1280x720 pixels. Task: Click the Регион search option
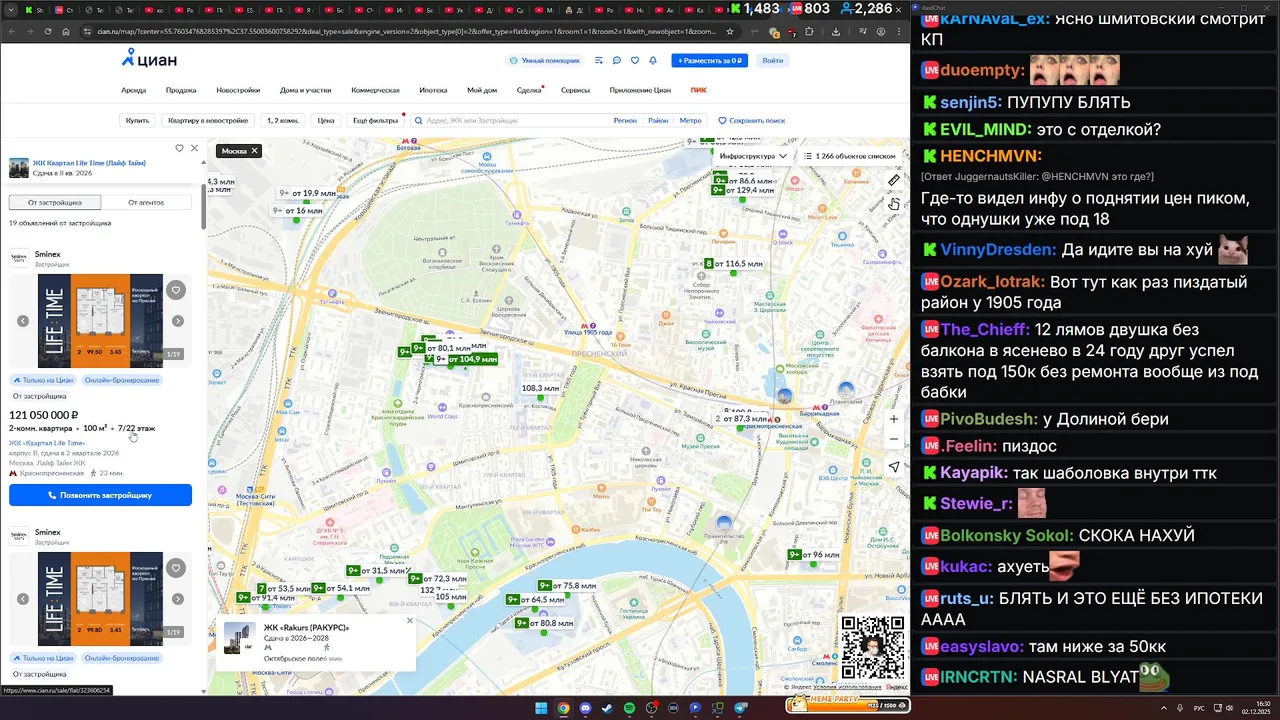[625, 120]
